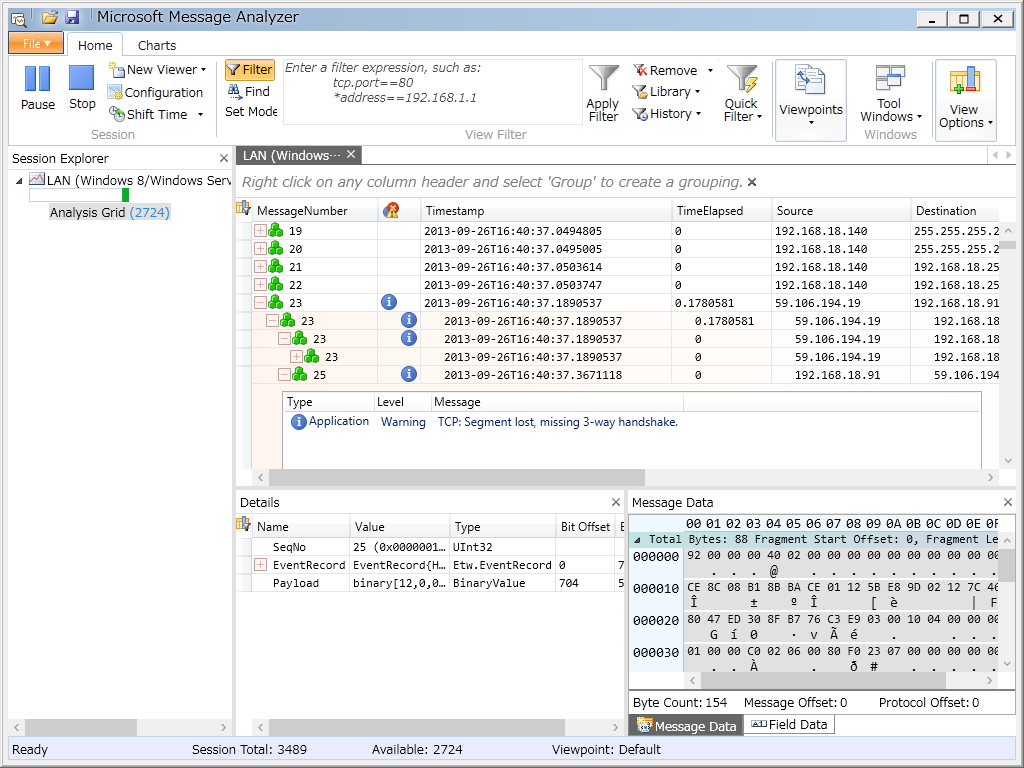
Task: Collapse message 25 row
Action: pos(284,374)
